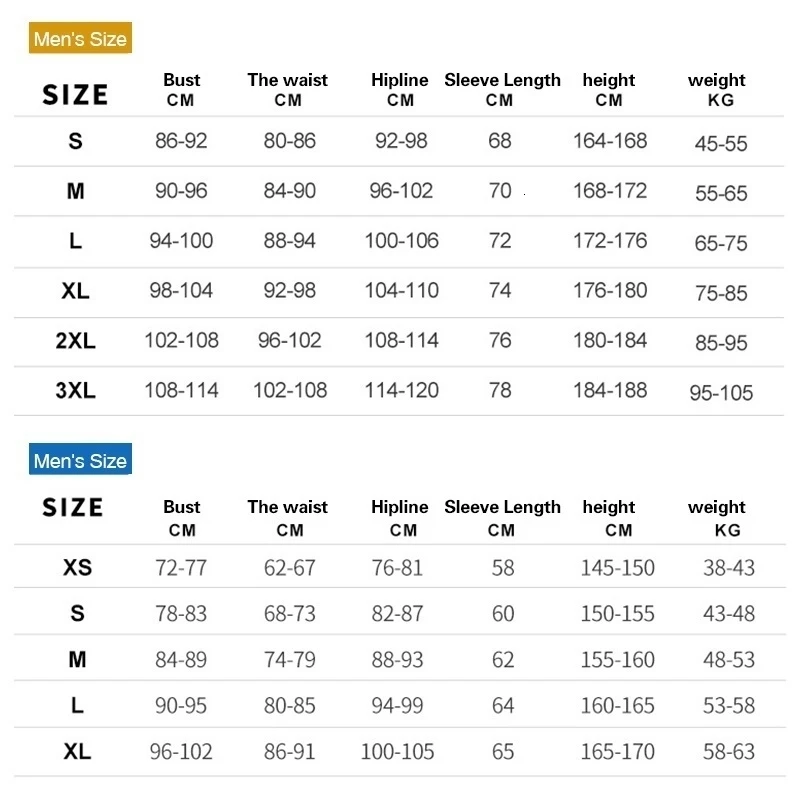The width and height of the screenshot is (800, 800).
Task: Select the 58-63 weight value
Action: (x=729, y=752)
